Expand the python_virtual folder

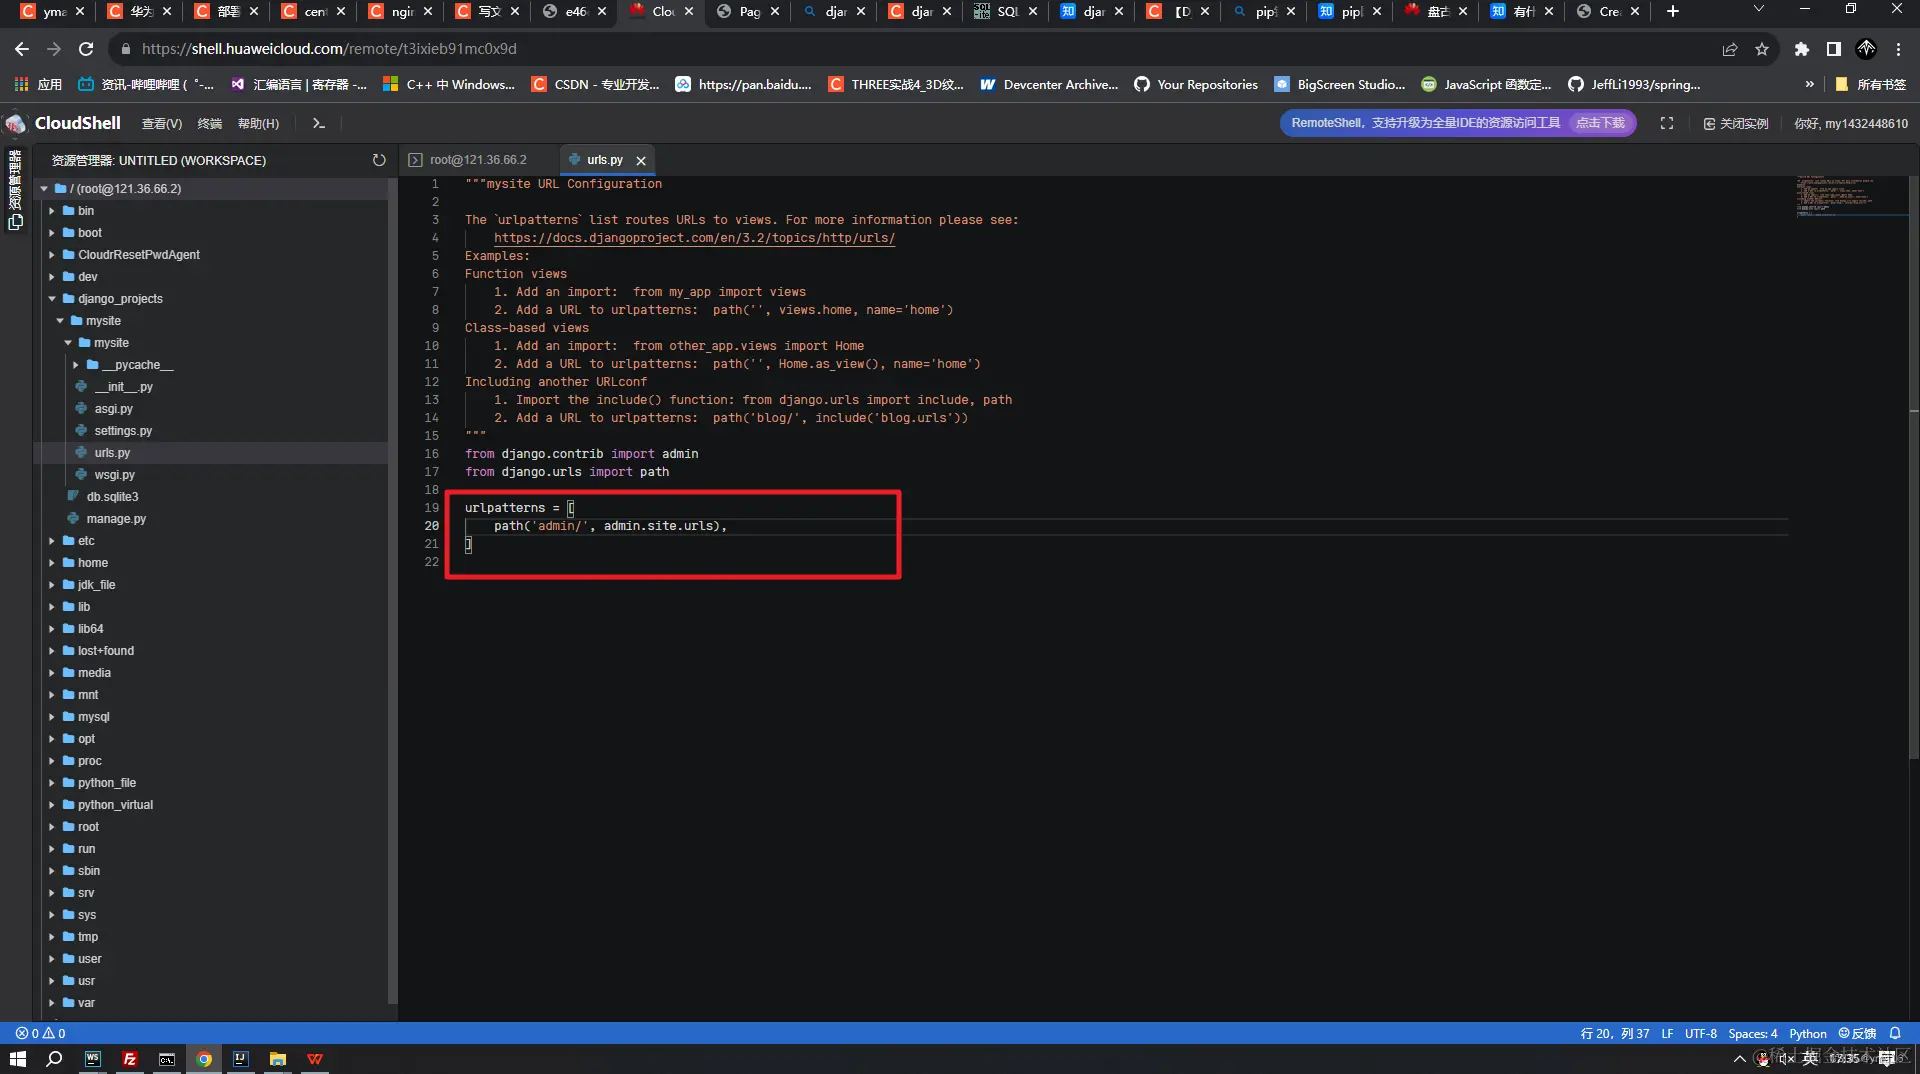[x=52, y=805]
